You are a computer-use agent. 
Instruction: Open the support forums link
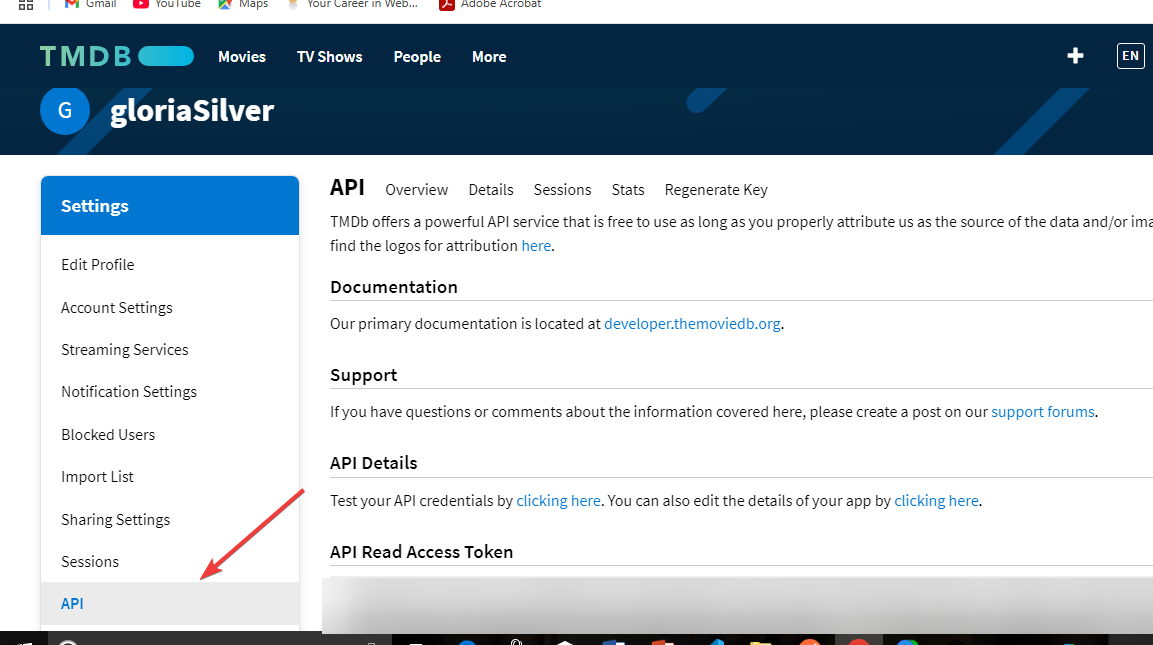click(1042, 412)
